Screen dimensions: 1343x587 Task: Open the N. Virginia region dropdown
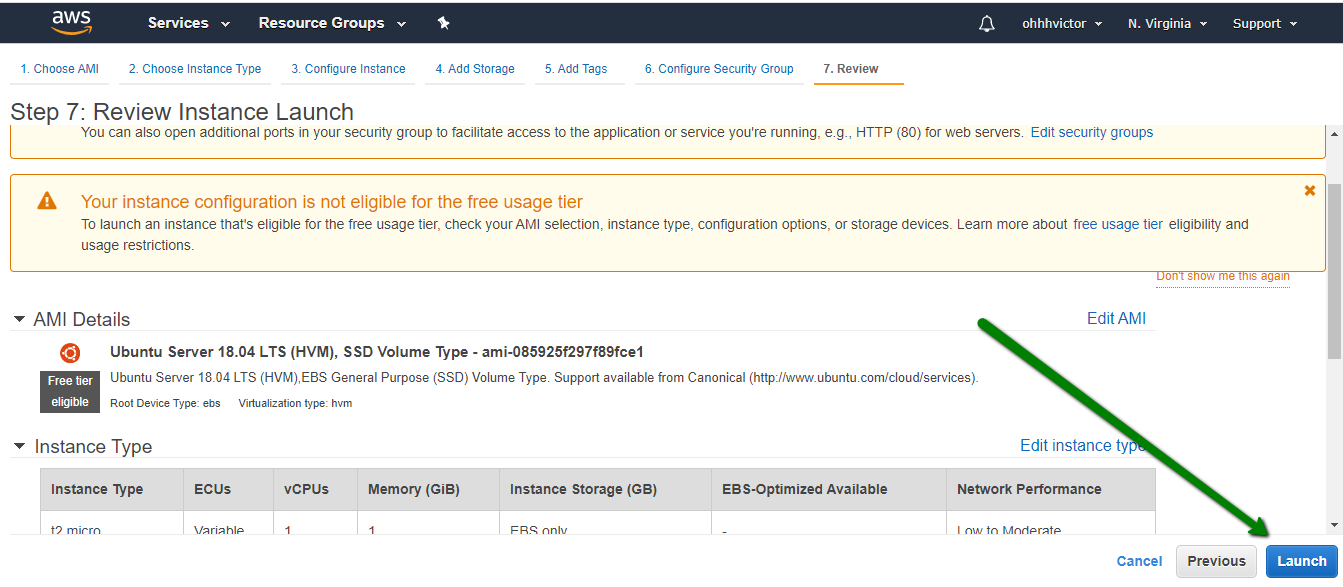[x=1167, y=23]
